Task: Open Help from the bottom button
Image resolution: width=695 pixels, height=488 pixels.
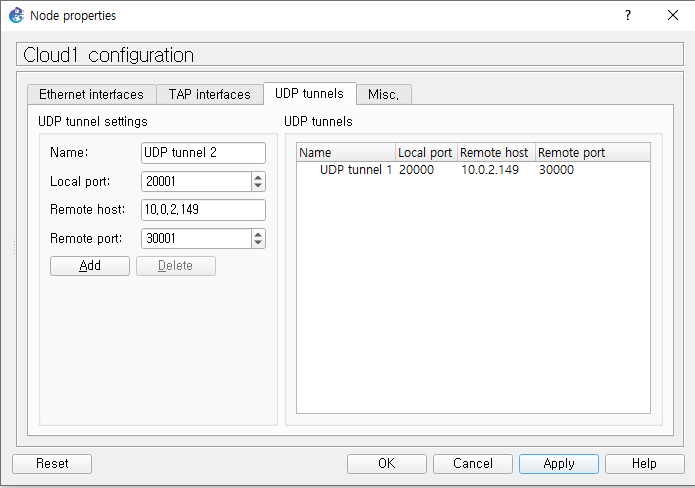Action: click(644, 464)
